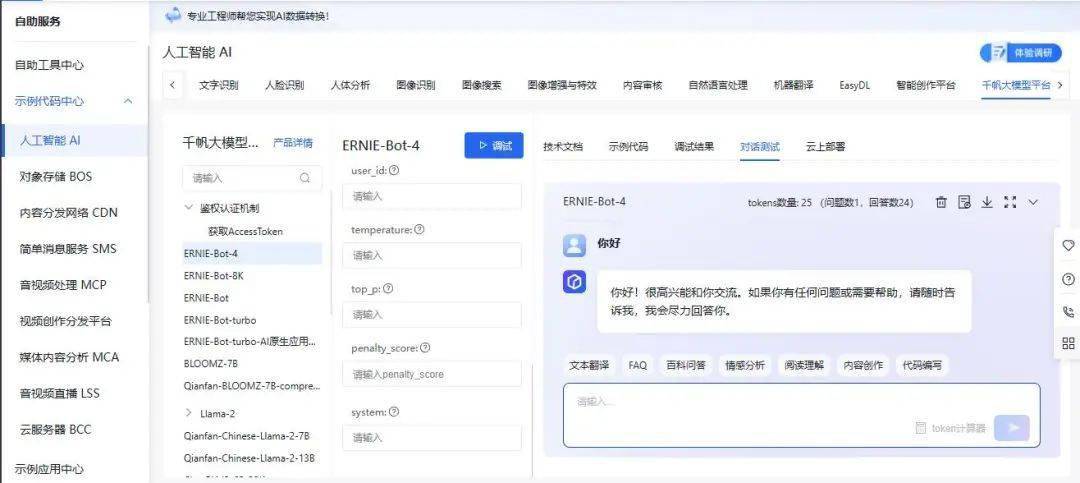This screenshot has height=483, width=1080.
Task: Click the user avatar next to 你好
Action: tap(574, 245)
